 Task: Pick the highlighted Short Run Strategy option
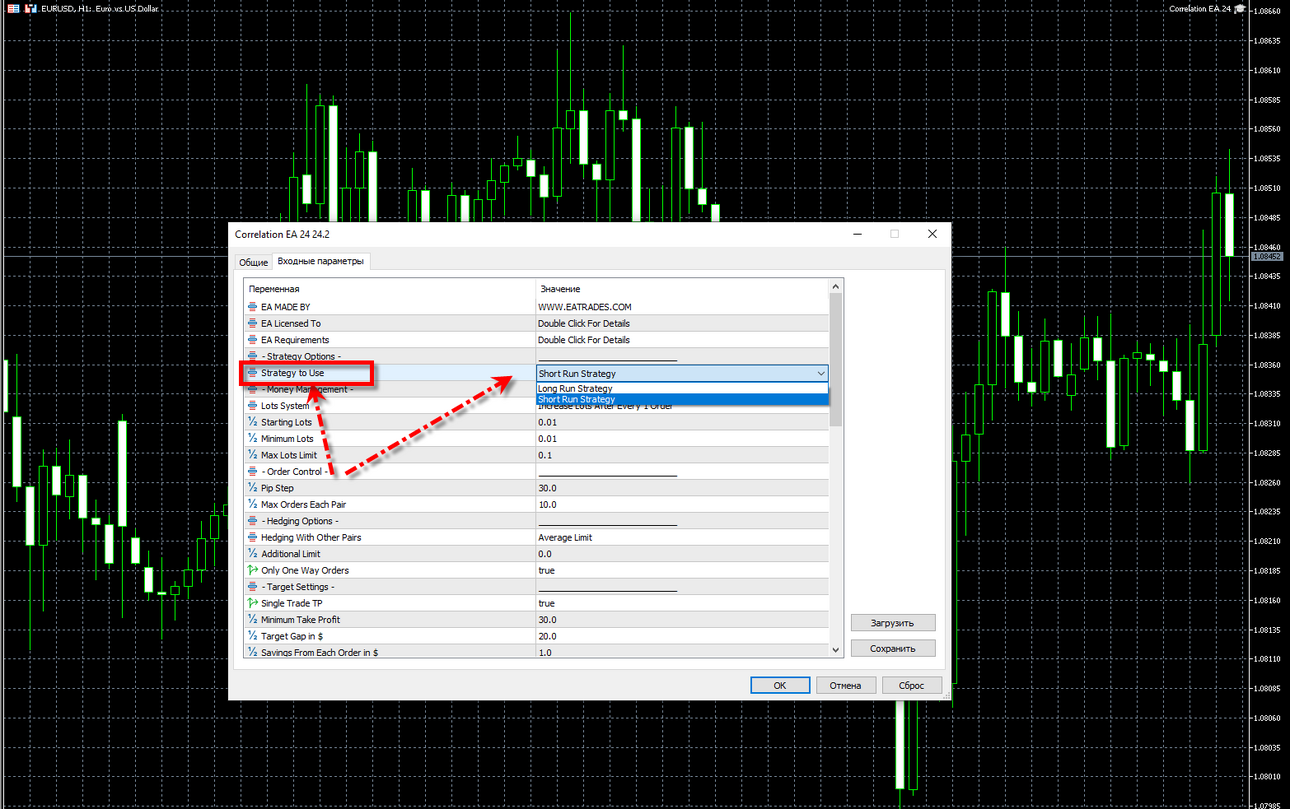tap(683, 399)
